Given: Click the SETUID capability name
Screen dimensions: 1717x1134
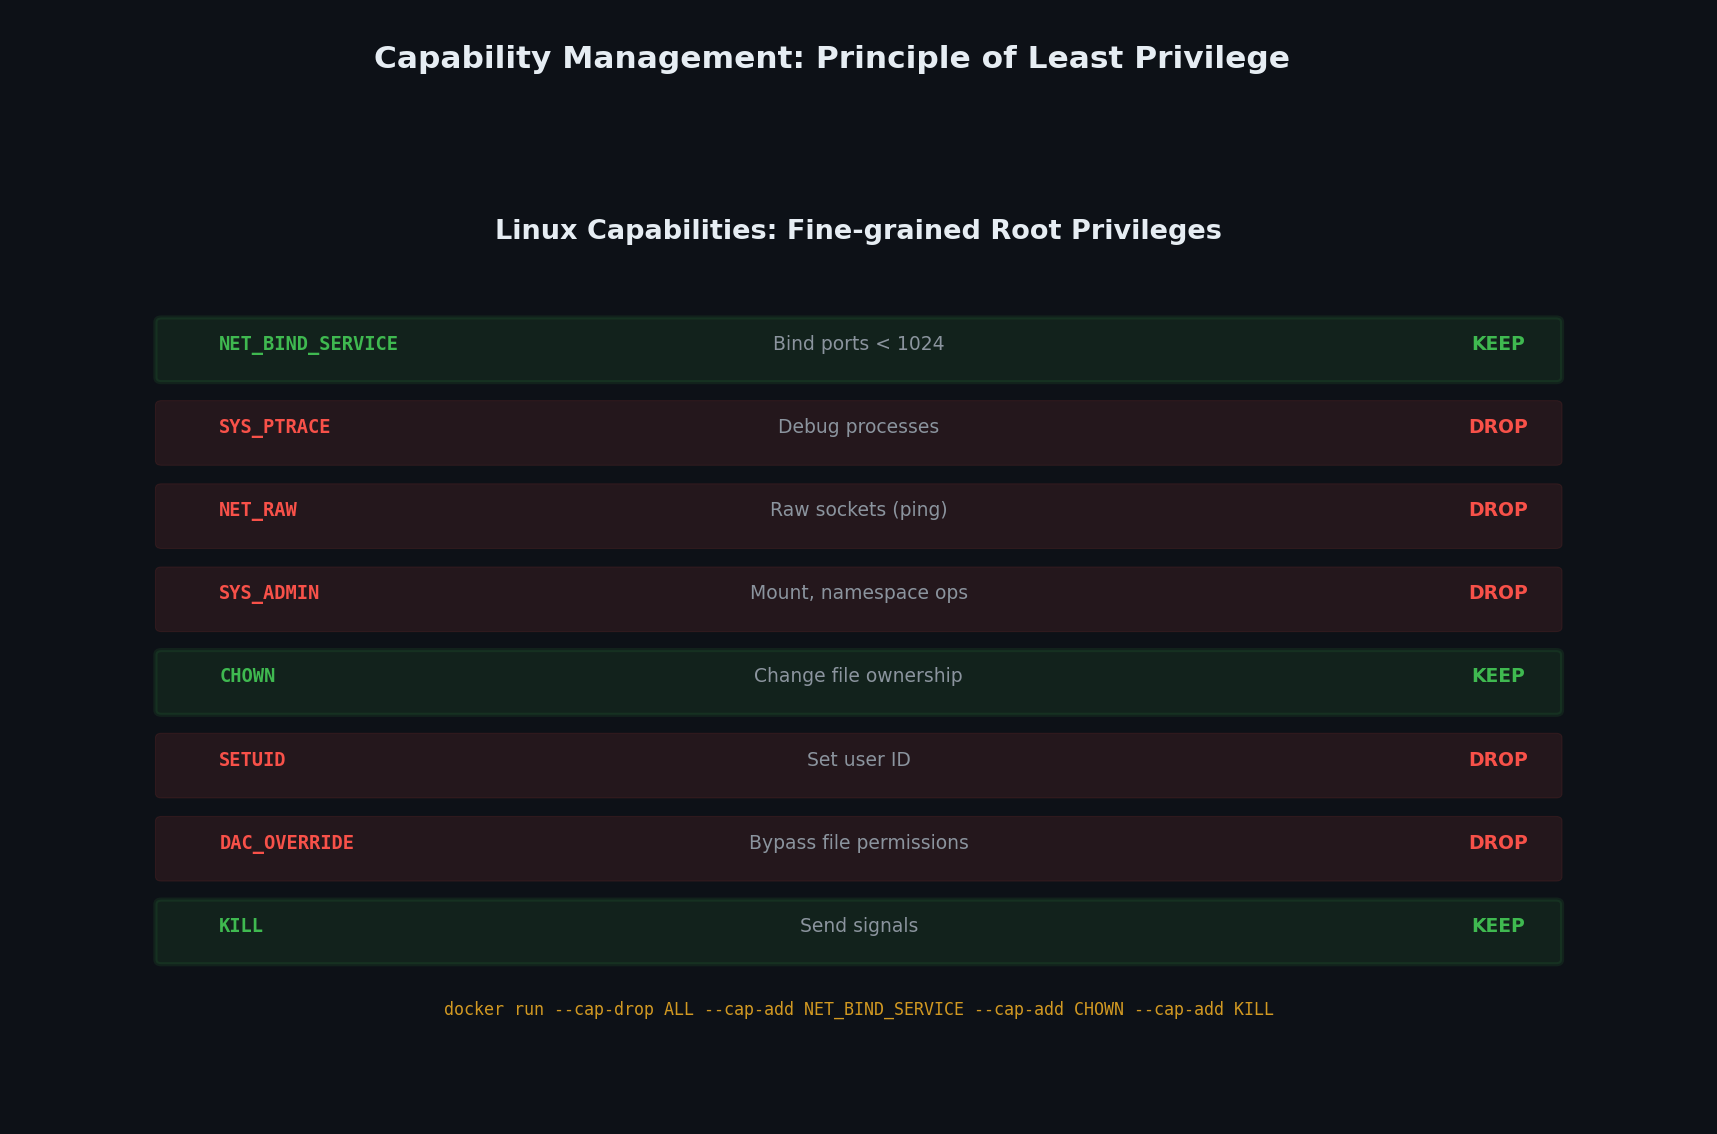Looking at the screenshot, I should point(252,760).
